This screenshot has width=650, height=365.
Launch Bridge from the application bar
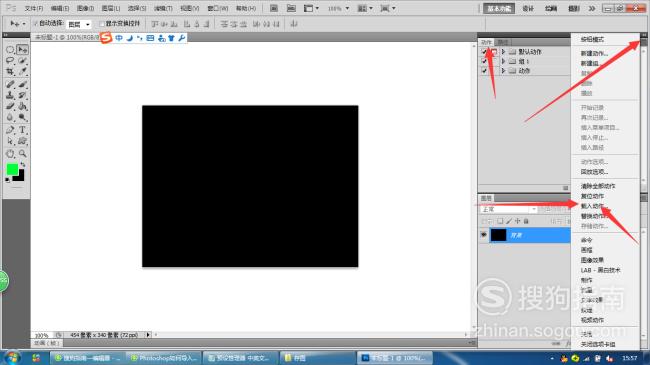click(x=274, y=8)
